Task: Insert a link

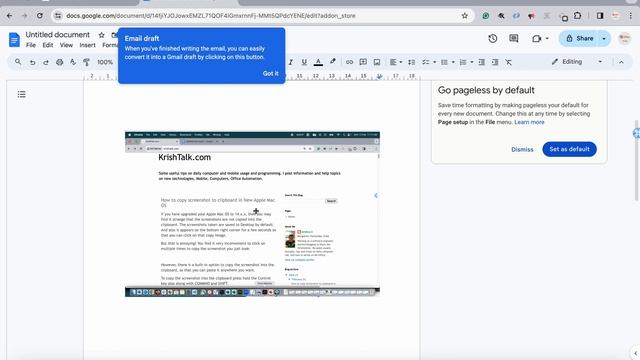Action: coord(349,62)
